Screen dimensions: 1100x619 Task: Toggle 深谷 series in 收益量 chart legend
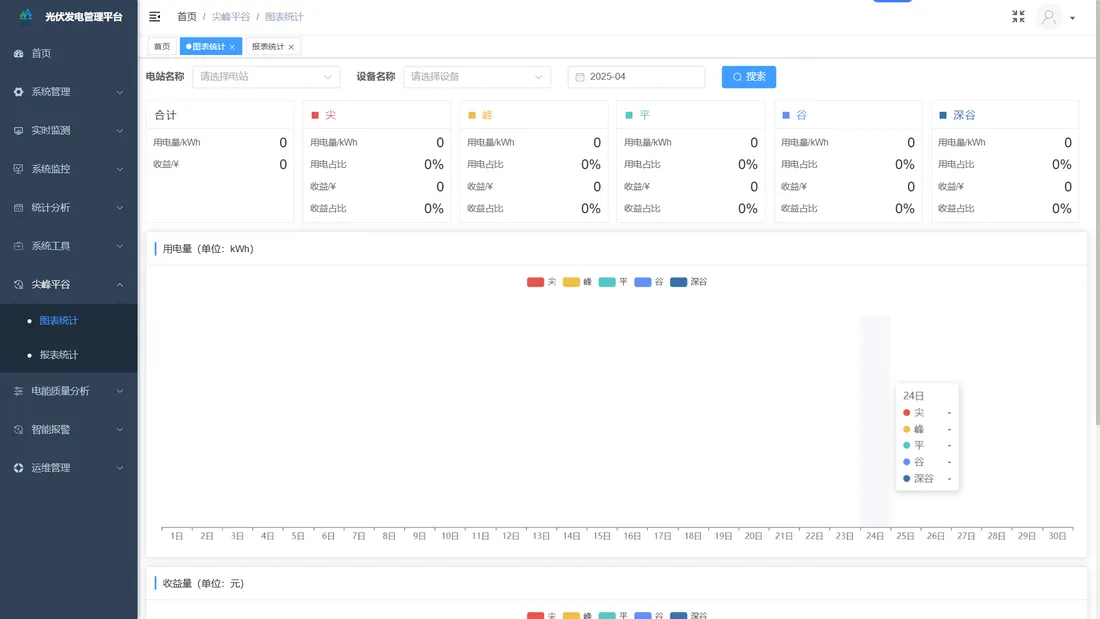pos(689,615)
